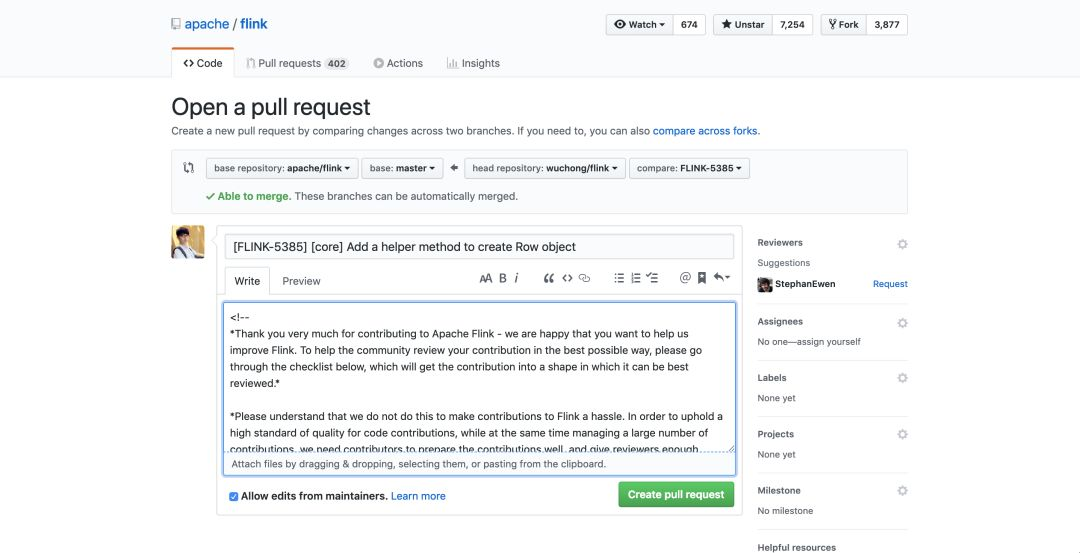This screenshot has height=553, width=1080.
Task: Add a link via the chain icon
Action: click(x=585, y=278)
